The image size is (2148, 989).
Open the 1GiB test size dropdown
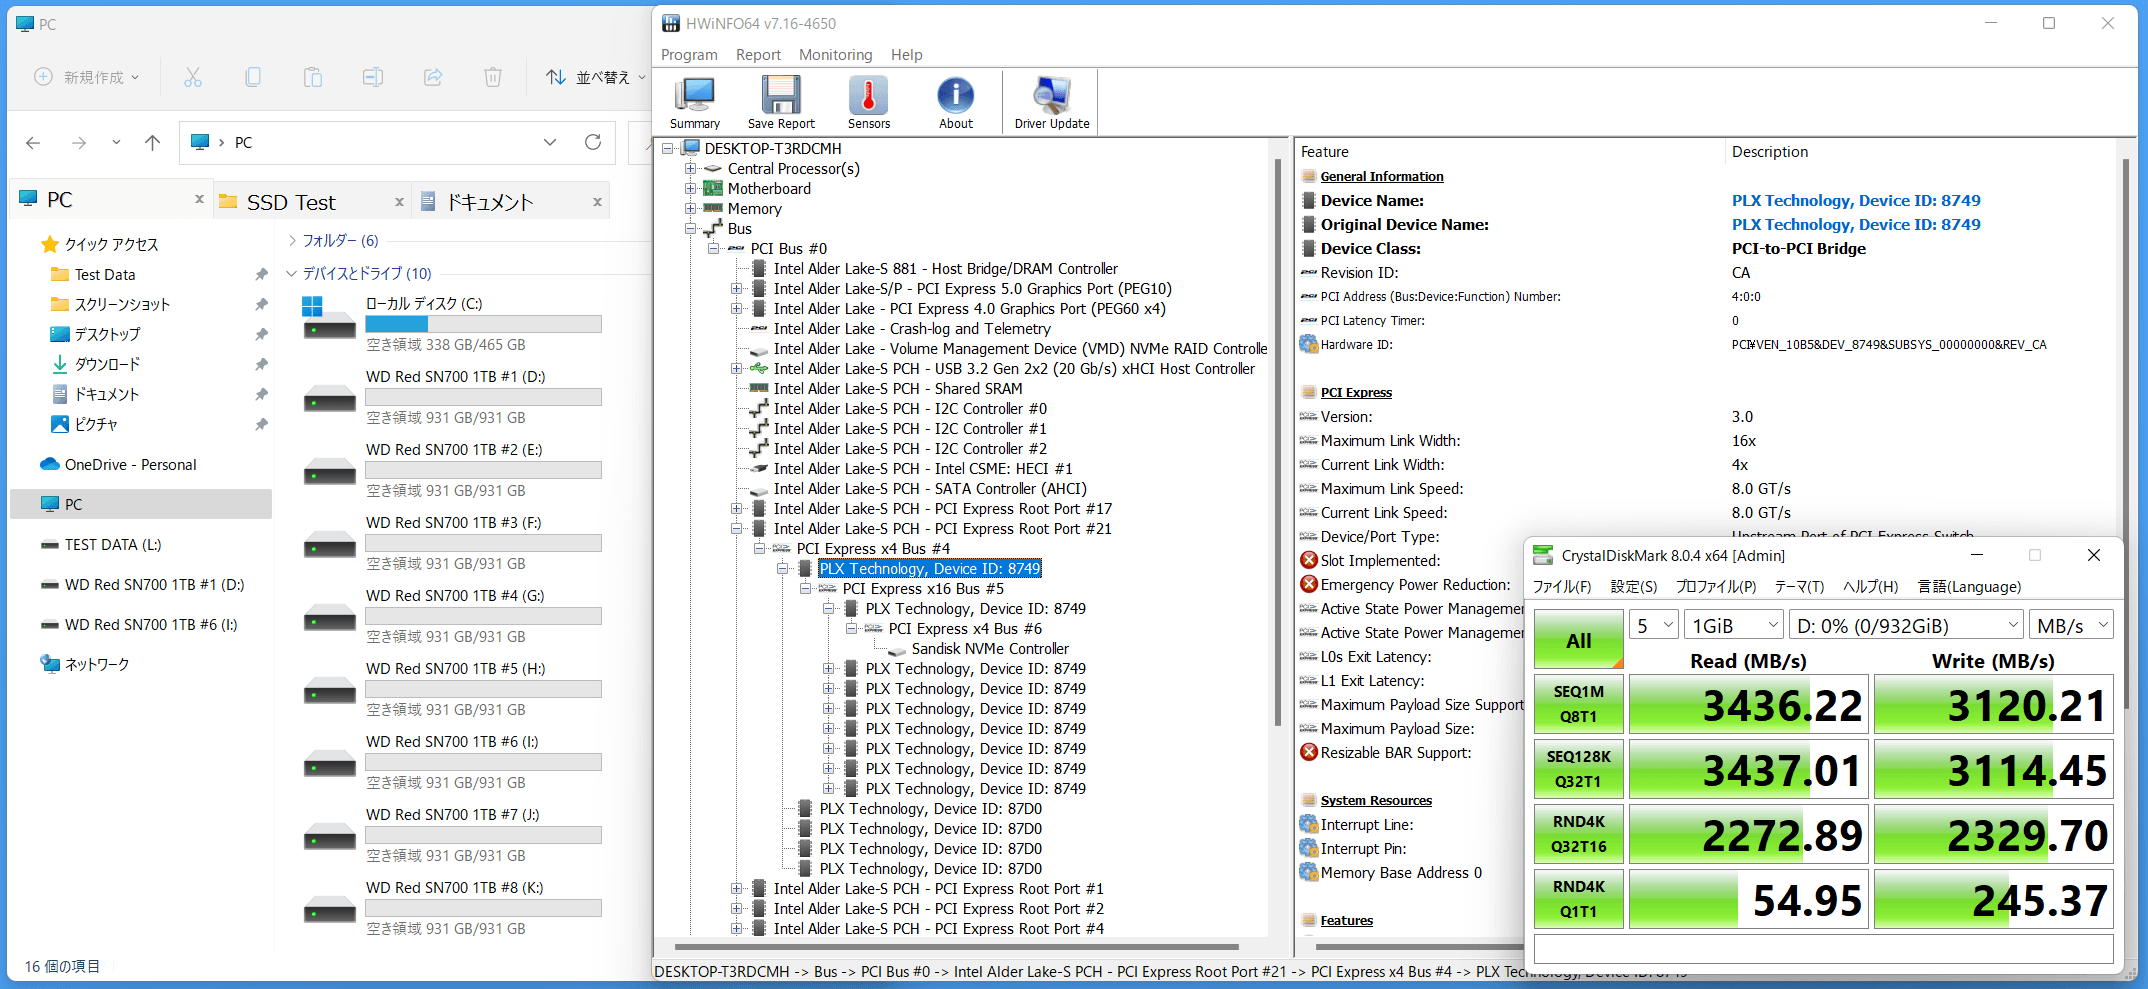tap(1734, 626)
